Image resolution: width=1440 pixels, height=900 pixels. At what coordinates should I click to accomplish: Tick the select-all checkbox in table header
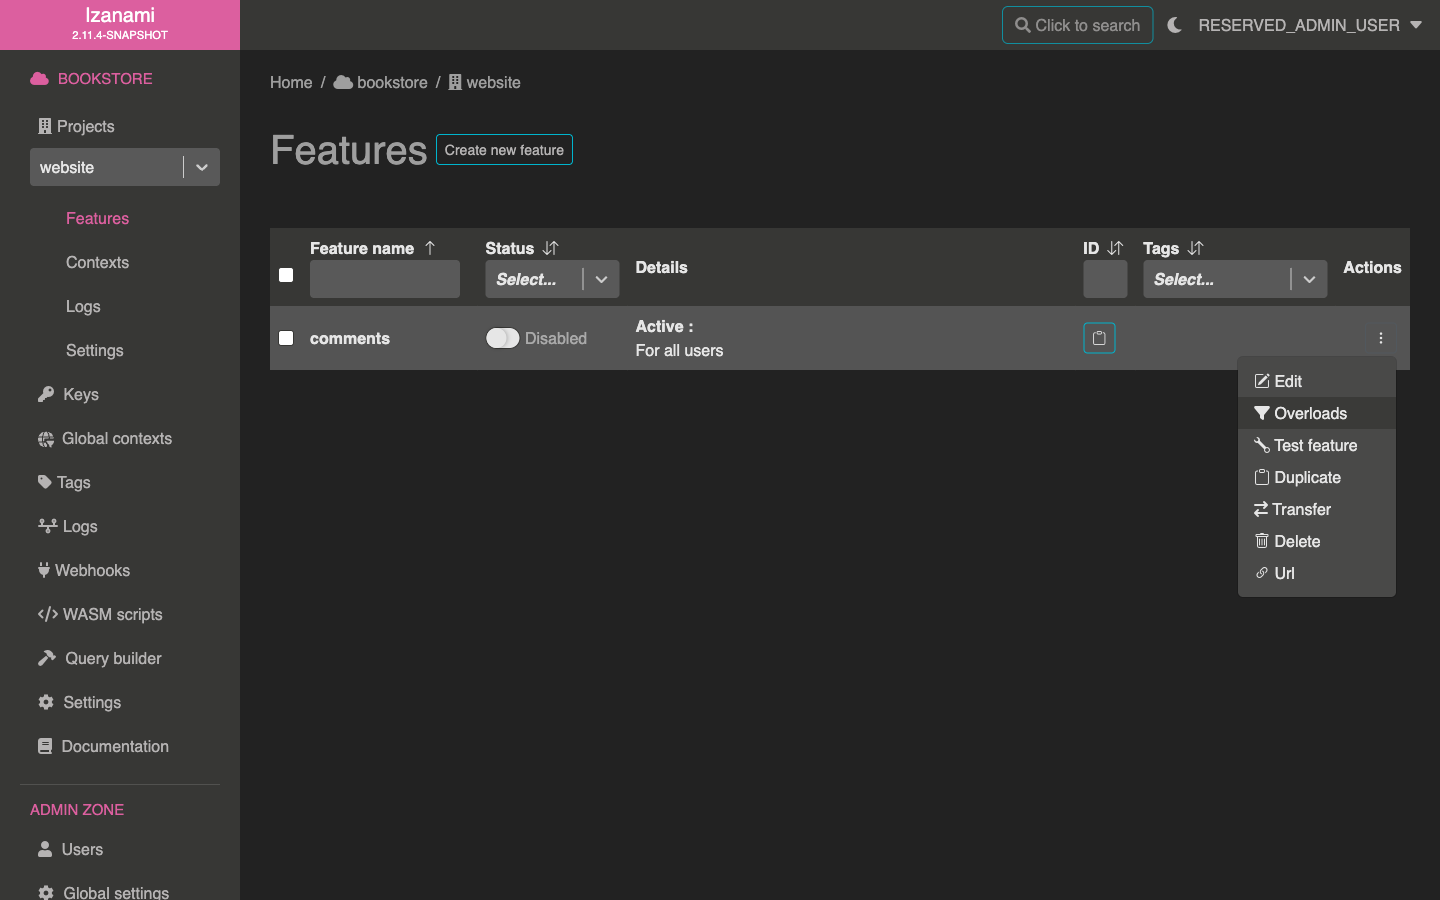click(x=286, y=275)
